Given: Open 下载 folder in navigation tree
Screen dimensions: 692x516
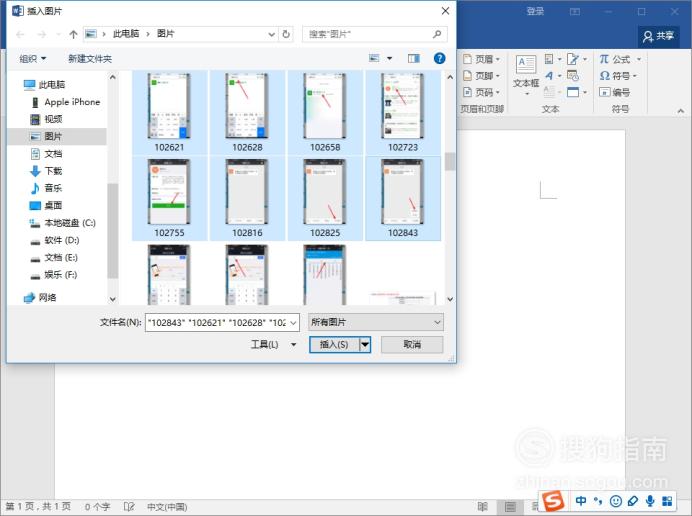Looking at the screenshot, I should 46,171.
